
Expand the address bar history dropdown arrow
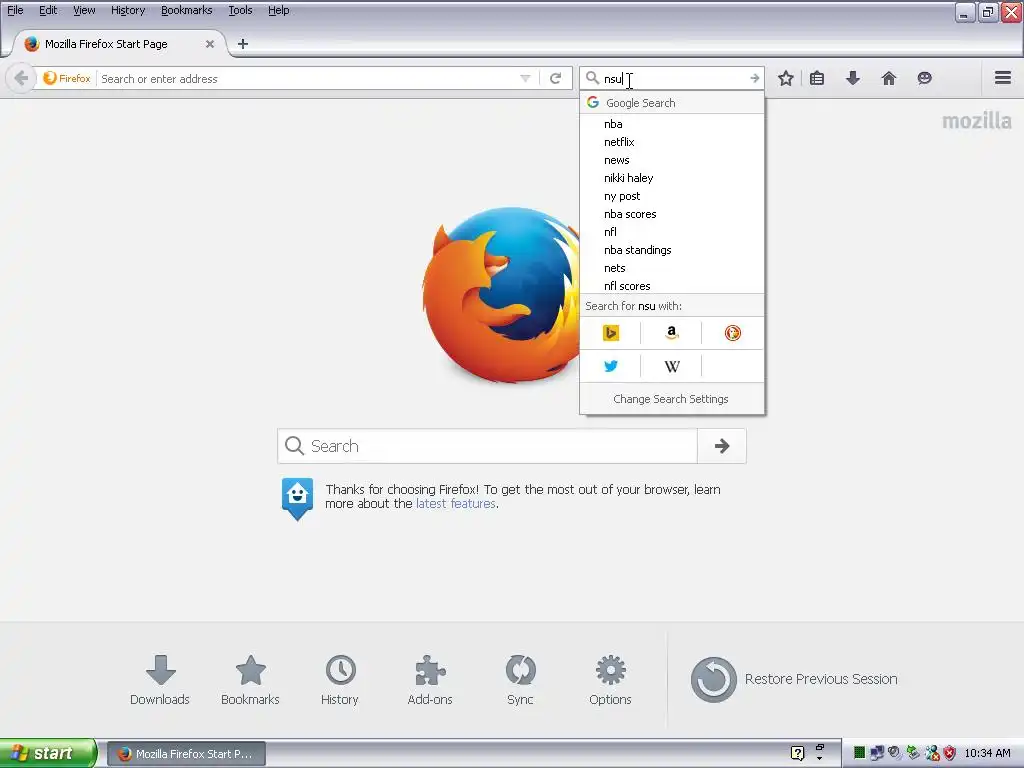(x=525, y=78)
